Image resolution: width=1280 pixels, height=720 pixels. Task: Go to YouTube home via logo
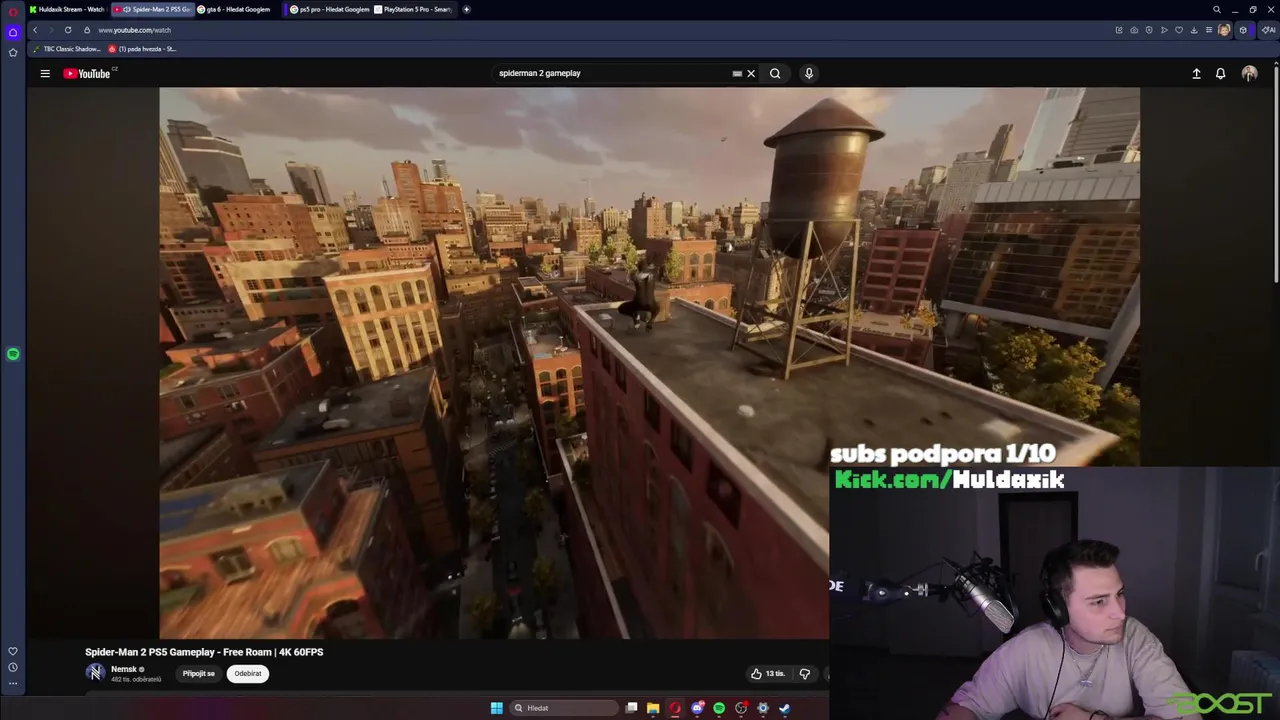[88, 73]
